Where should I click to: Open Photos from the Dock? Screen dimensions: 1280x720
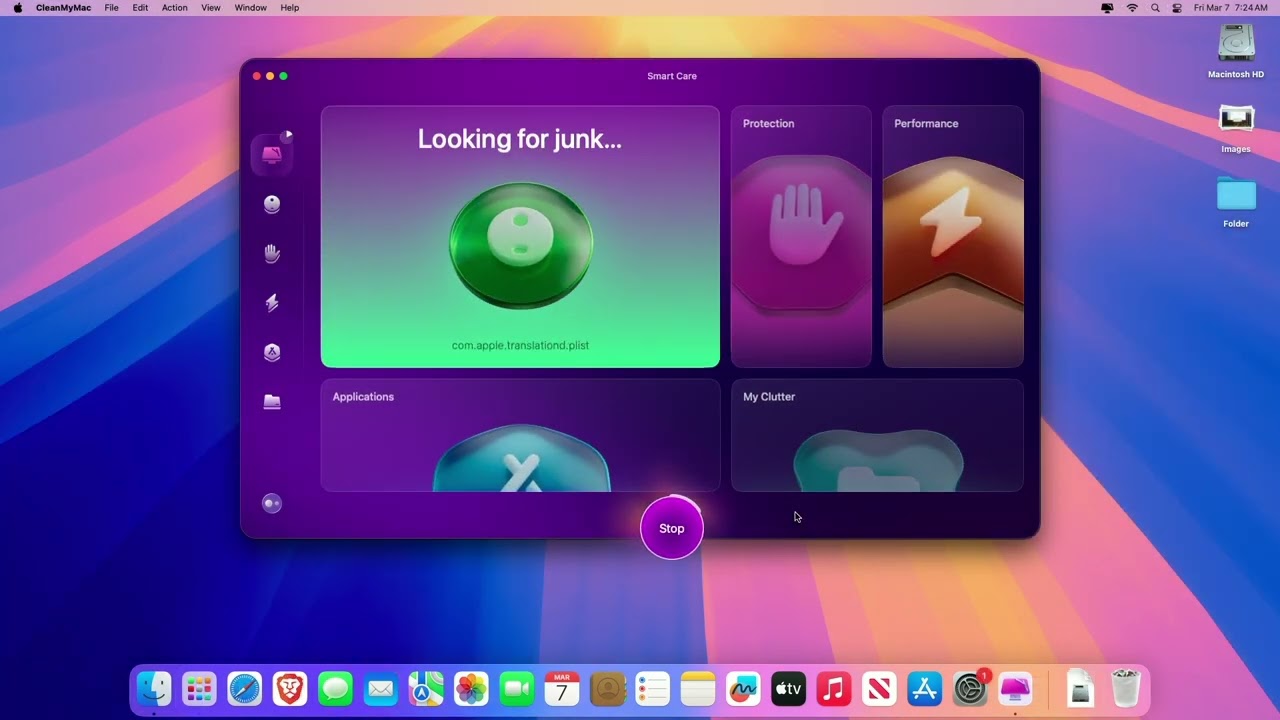471,689
